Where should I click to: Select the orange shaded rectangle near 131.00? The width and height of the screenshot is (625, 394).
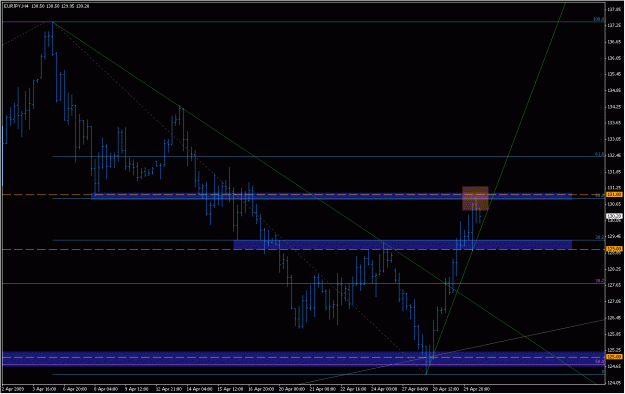[x=475, y=198]
